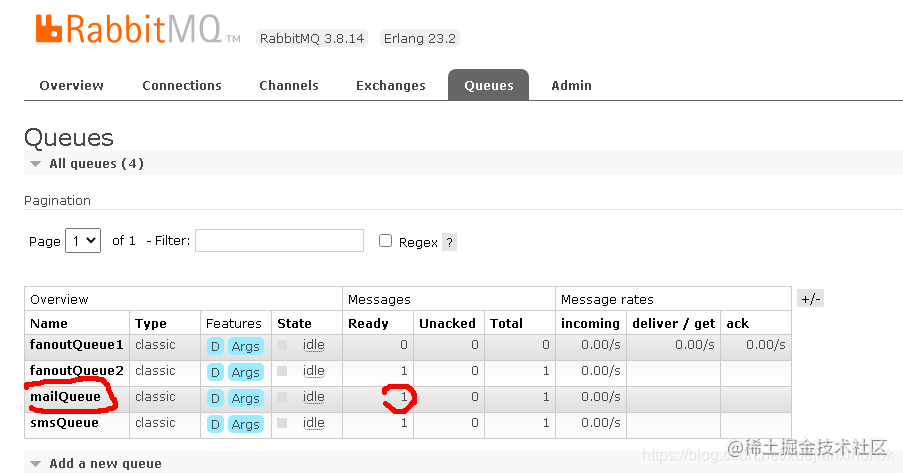Viewport: 903px width, 473px height.
Task: Enable the Regex checkbox
Action: coord(385,241)
